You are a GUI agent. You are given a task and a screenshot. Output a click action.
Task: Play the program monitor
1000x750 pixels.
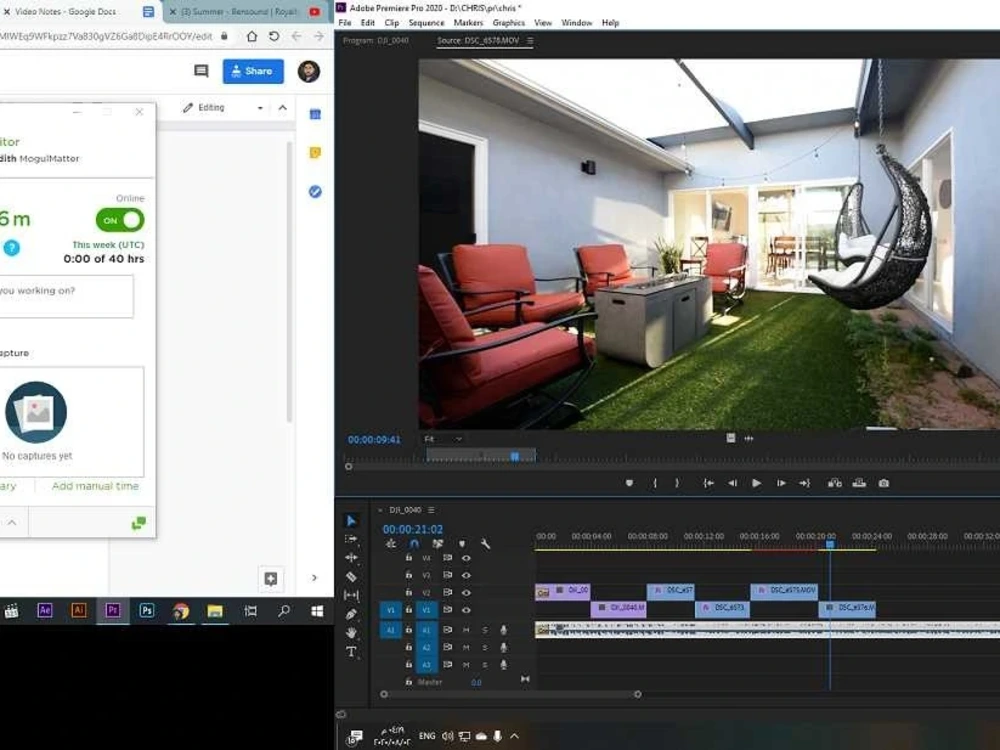pos(756,483)
